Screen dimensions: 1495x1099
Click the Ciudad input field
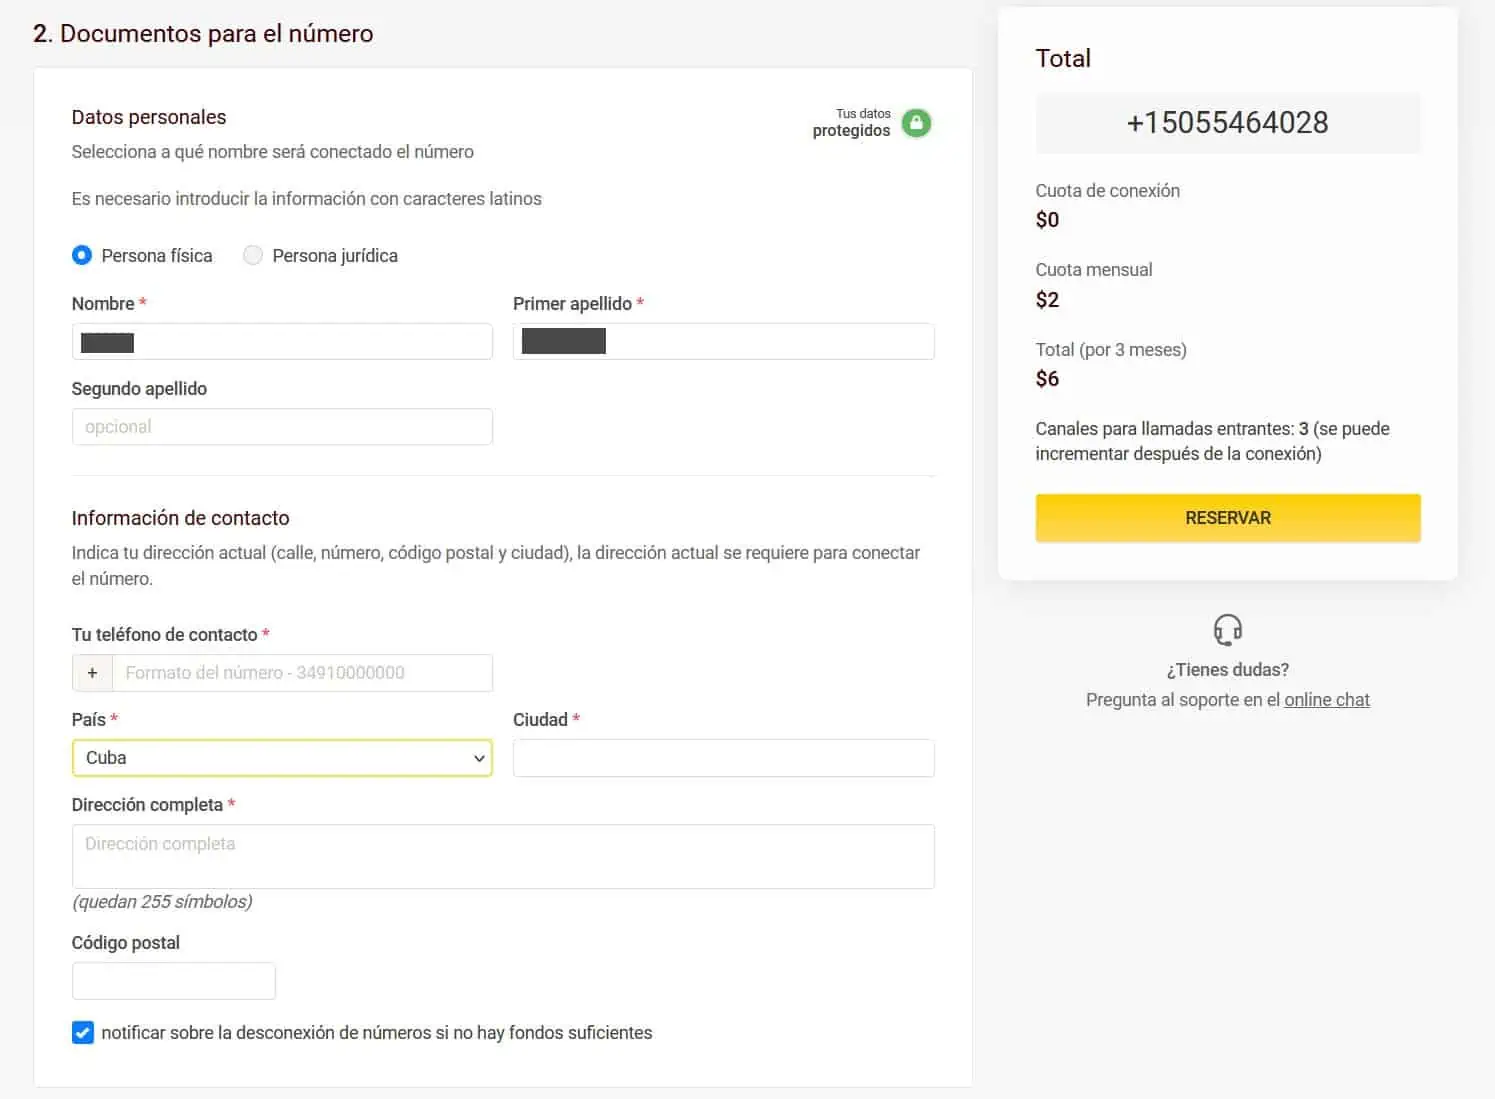coord(724,758)
